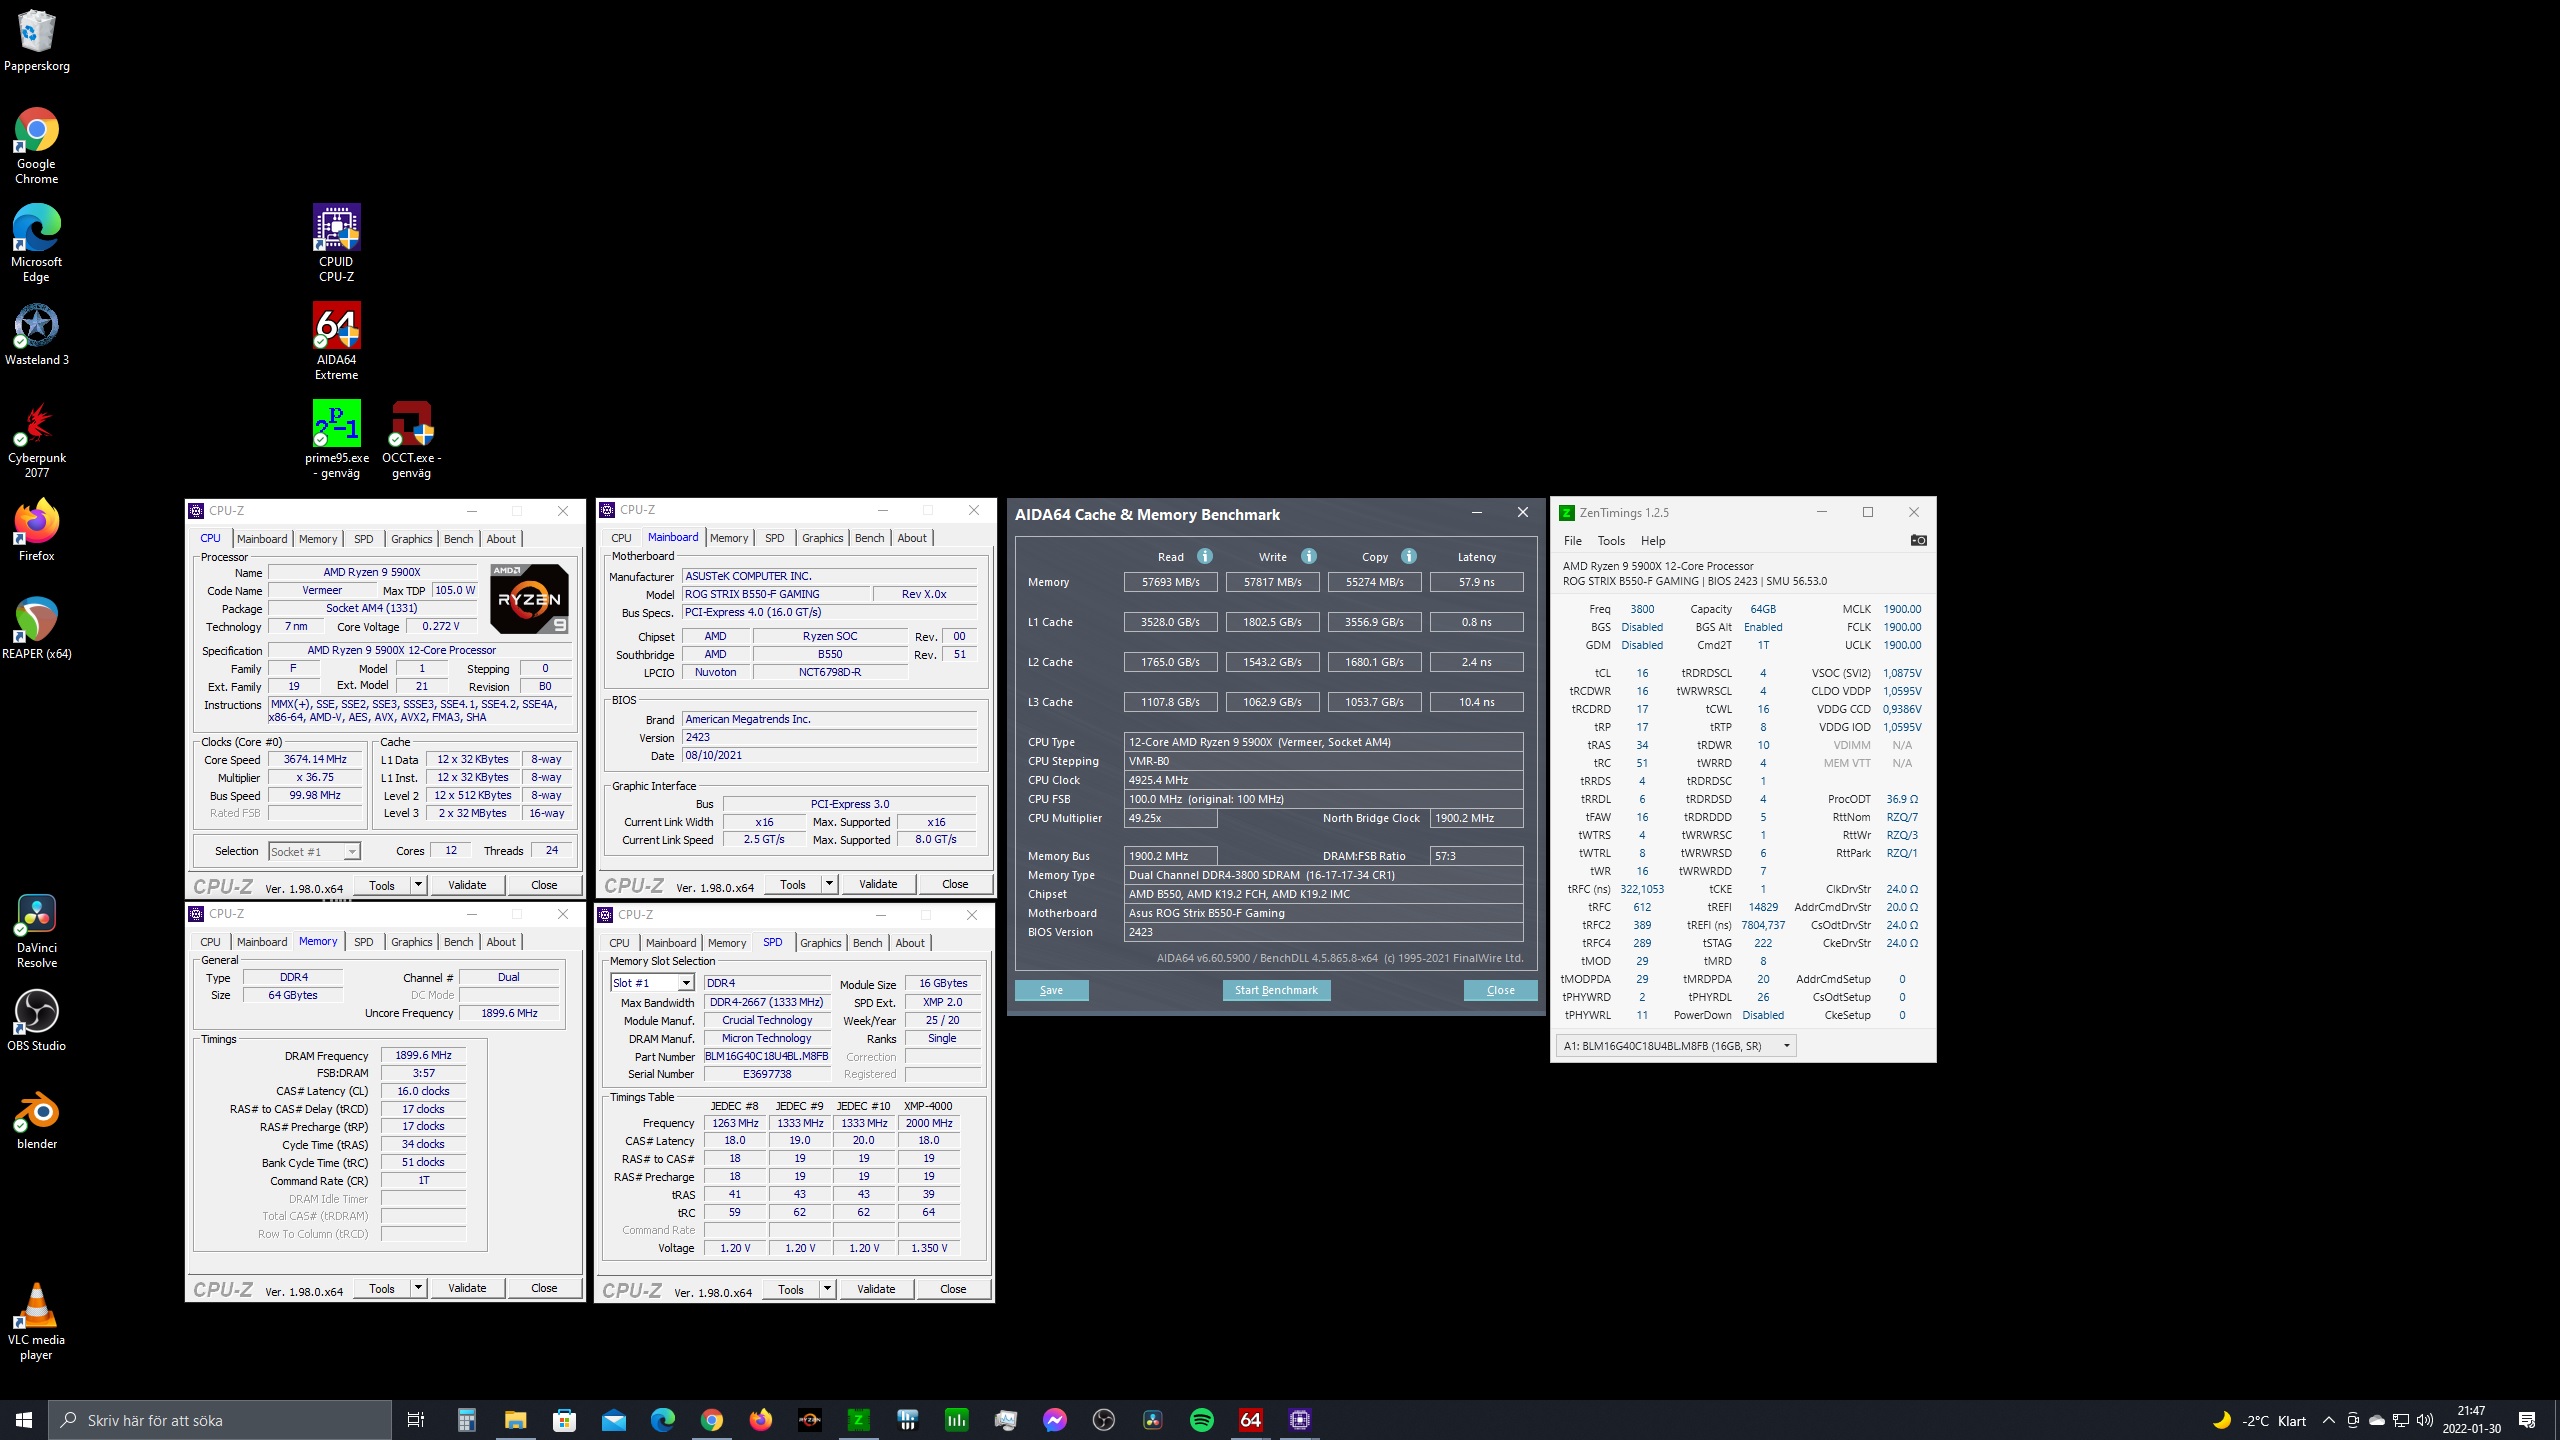Viewport: 2560px width, 1440px height.
Task: Select the CPUID CPU-Z desktop shortcut
Action: pyautogui.click(x=337, y=243)
